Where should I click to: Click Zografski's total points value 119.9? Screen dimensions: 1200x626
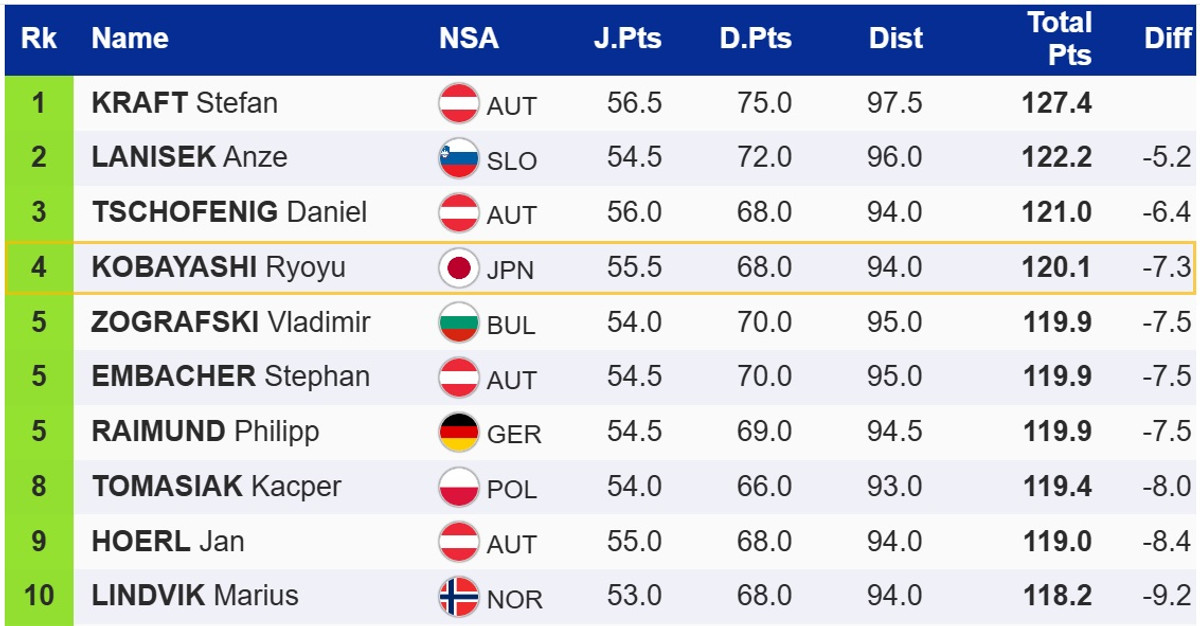1057,323
